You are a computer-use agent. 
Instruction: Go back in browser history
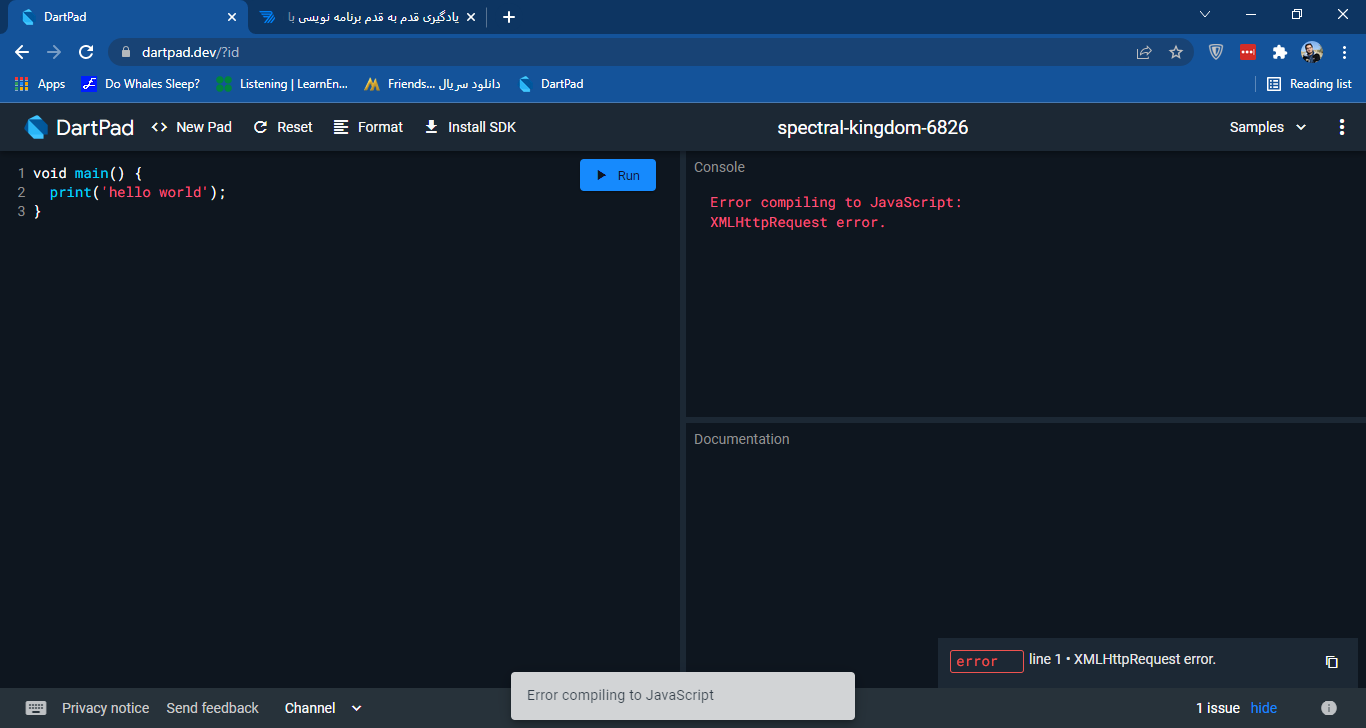(22, 52)
